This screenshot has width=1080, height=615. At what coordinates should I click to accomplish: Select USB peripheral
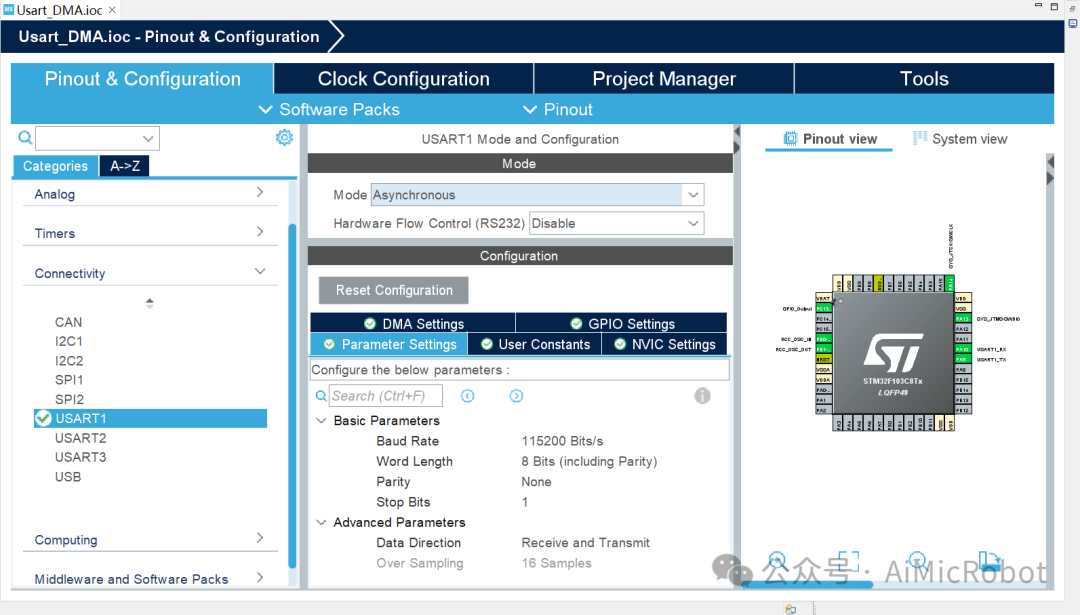pos(68,477)
